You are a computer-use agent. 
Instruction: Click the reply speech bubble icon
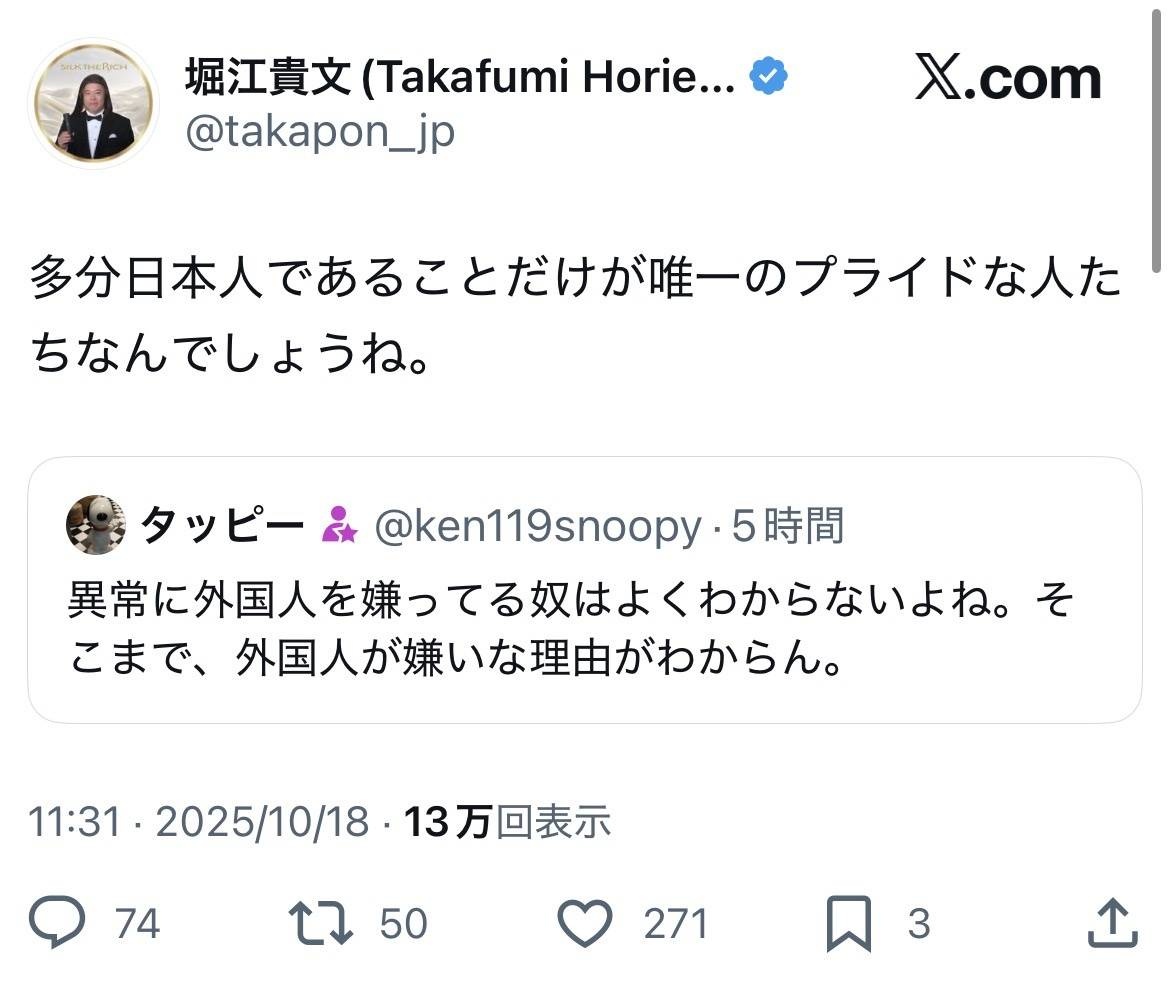point(56,924)
